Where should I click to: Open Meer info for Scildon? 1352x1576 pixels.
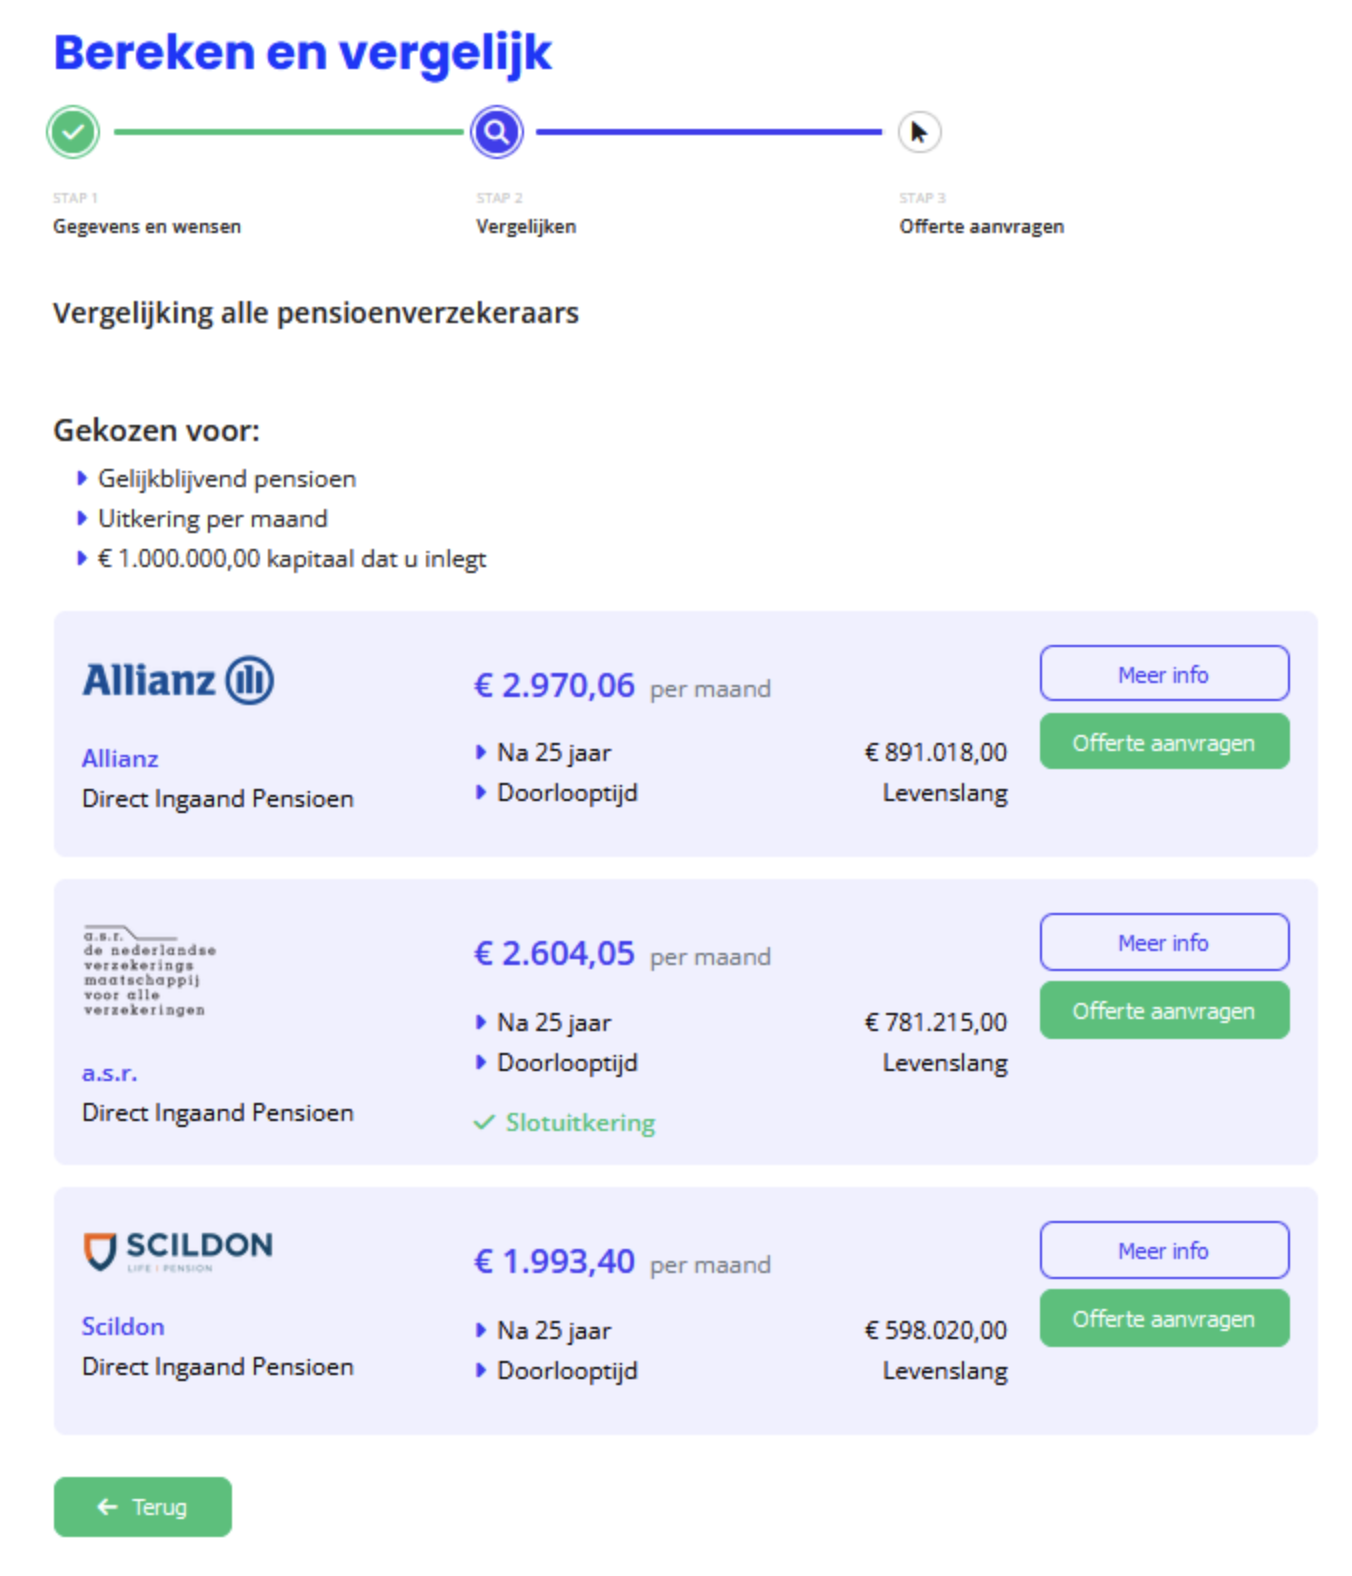pos(1164,1250)
